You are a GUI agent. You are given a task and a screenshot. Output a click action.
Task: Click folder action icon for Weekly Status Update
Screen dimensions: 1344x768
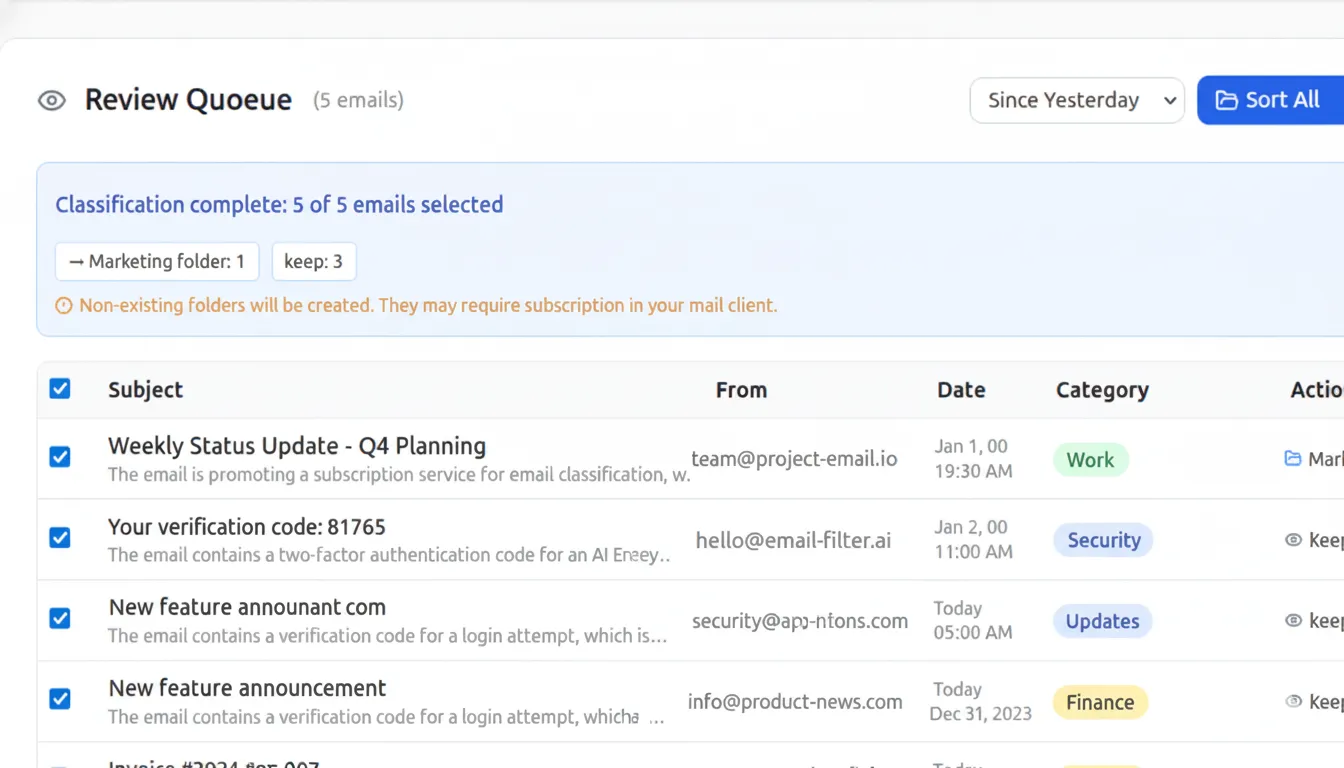(x=1293, y=459)
